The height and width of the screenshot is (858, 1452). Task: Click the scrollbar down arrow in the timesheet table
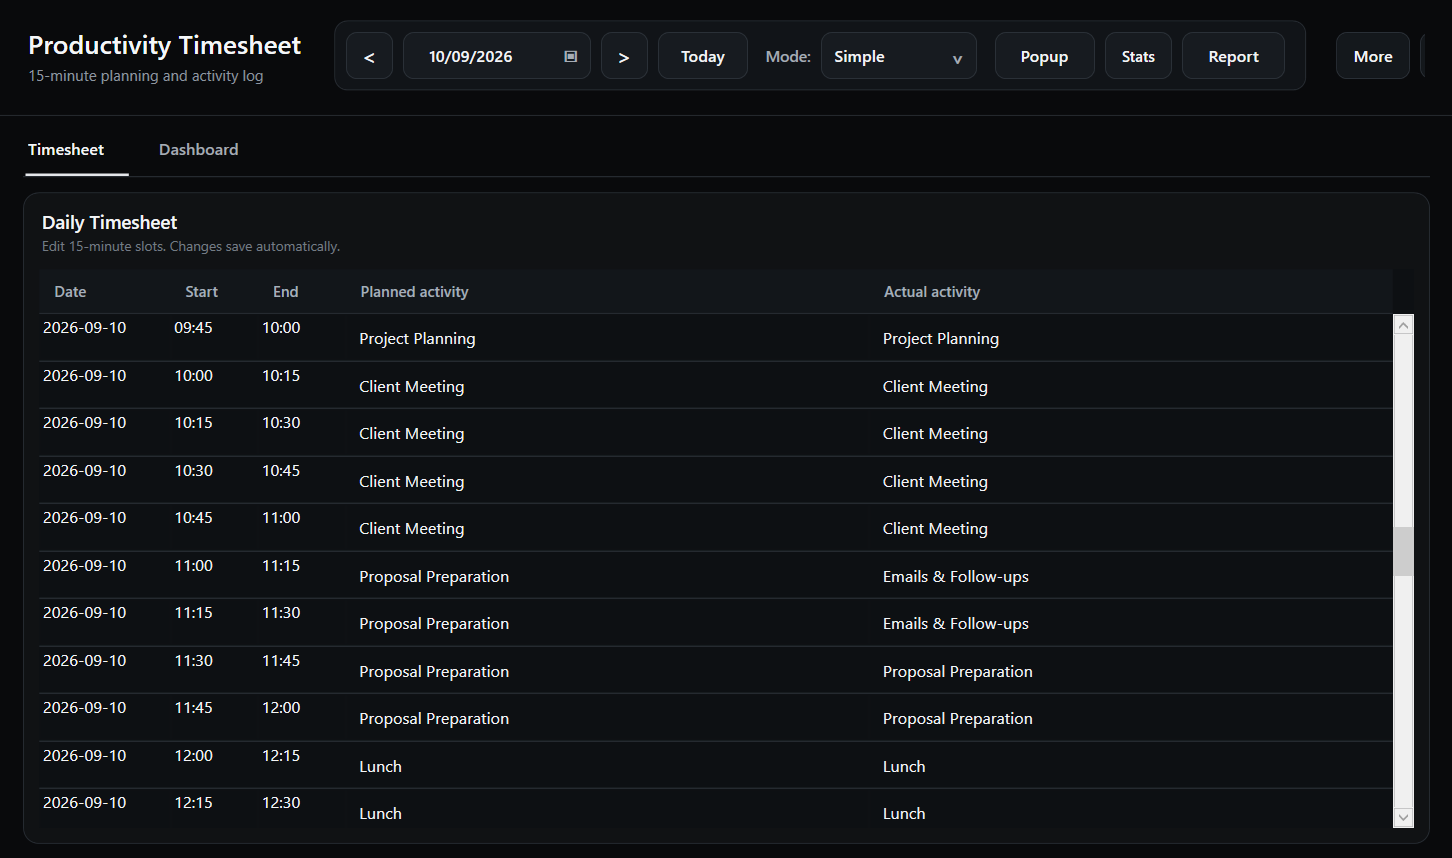click(x=1403, y=817)
